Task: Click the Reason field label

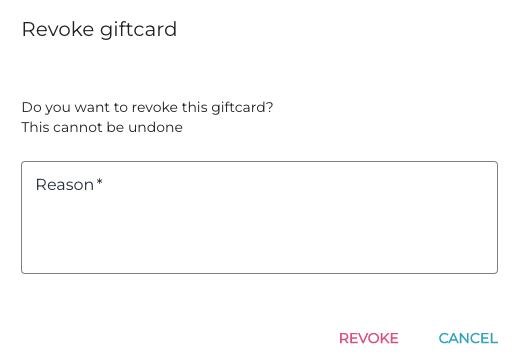Action: pyautogui.click(x=65, y=185)
